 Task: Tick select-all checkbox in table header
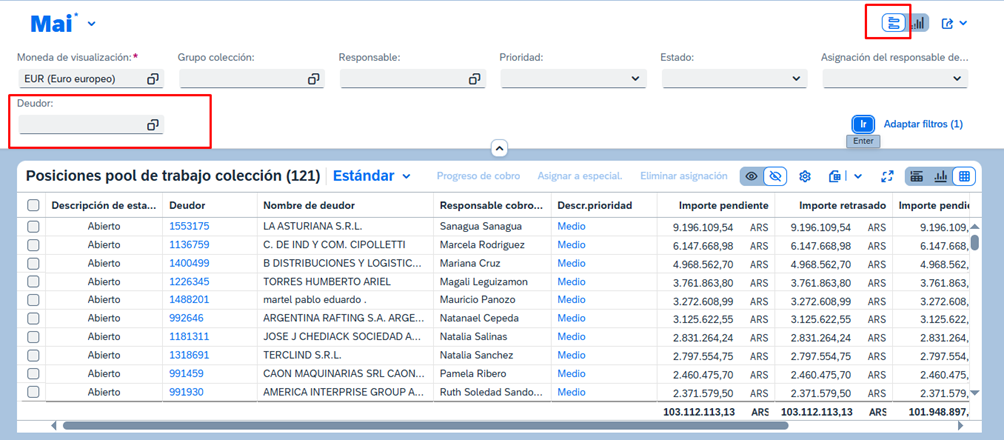tap(33, 205)
